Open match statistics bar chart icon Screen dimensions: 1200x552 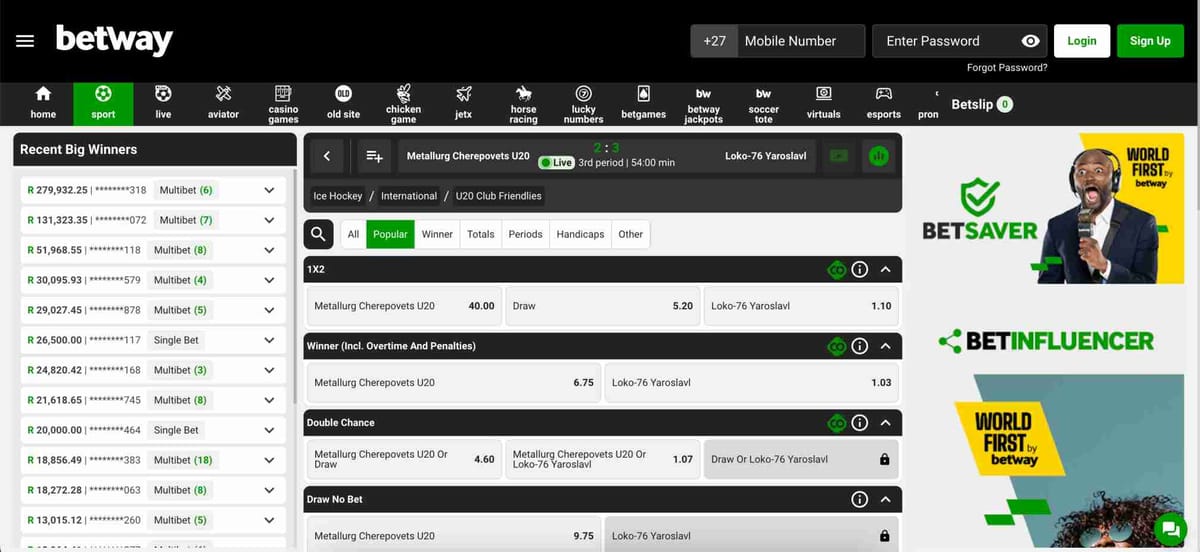click(x=879, y=156)
